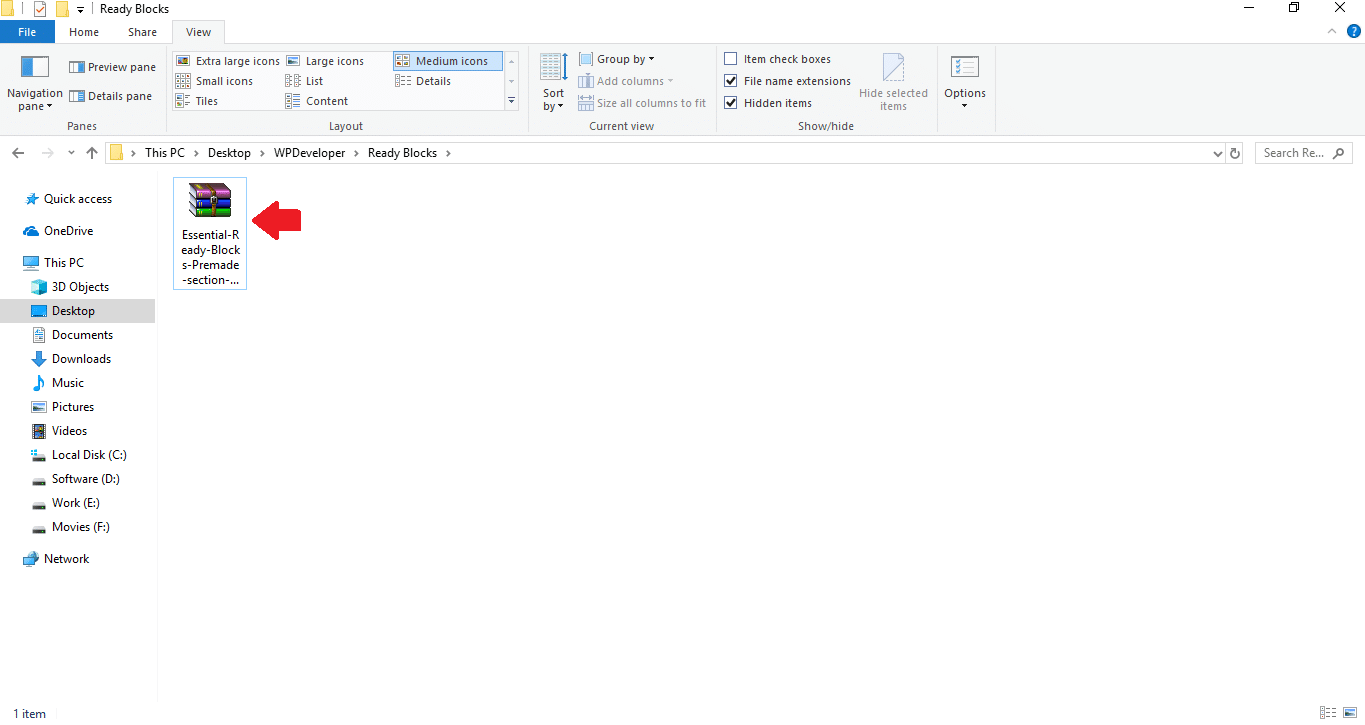The image size is (1365, 725).
Task: Open the Sort by menu
Action: (554, 84)
